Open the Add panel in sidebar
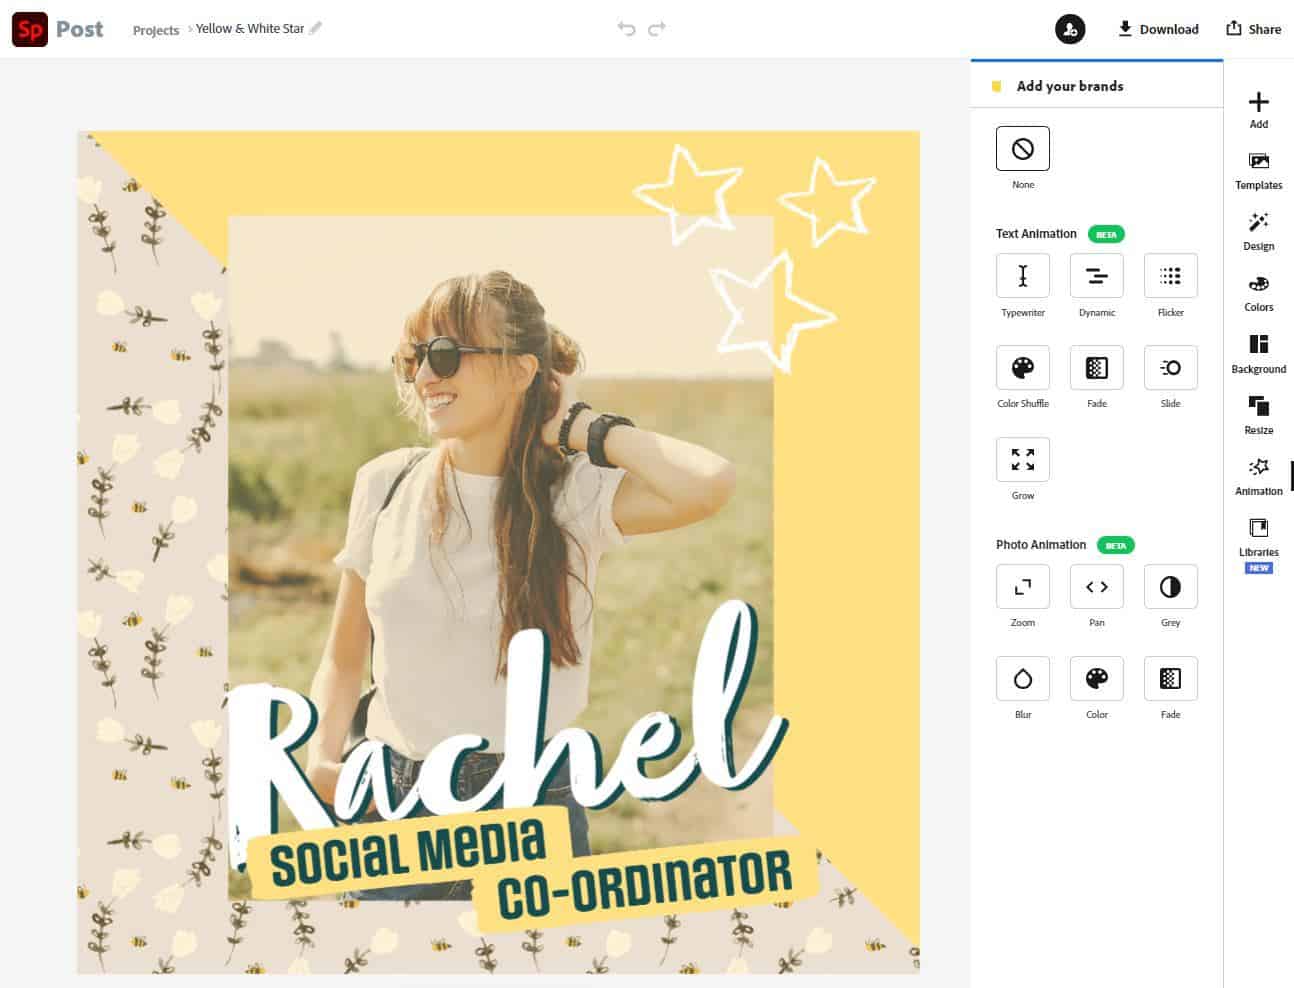Viewport: 1294px width, 988px height. [x=1258, y=110]
